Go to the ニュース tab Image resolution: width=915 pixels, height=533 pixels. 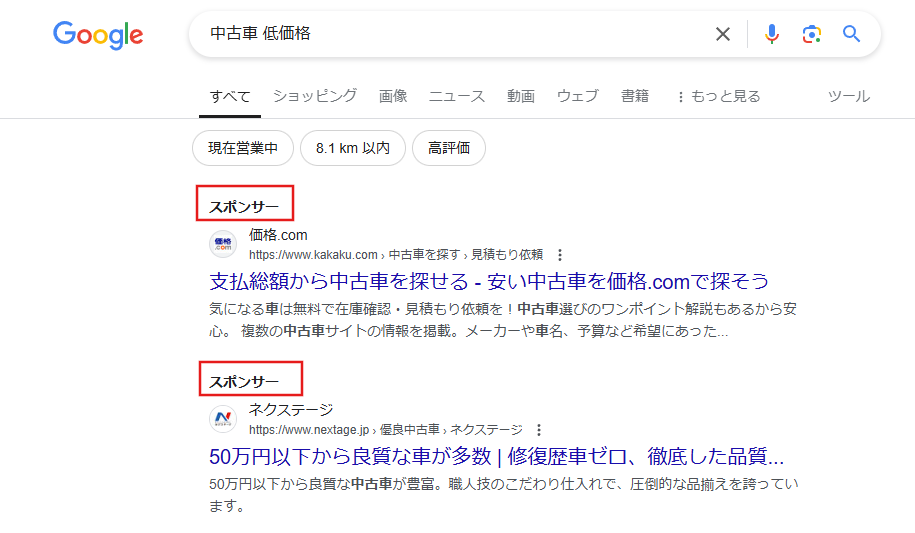457,96
